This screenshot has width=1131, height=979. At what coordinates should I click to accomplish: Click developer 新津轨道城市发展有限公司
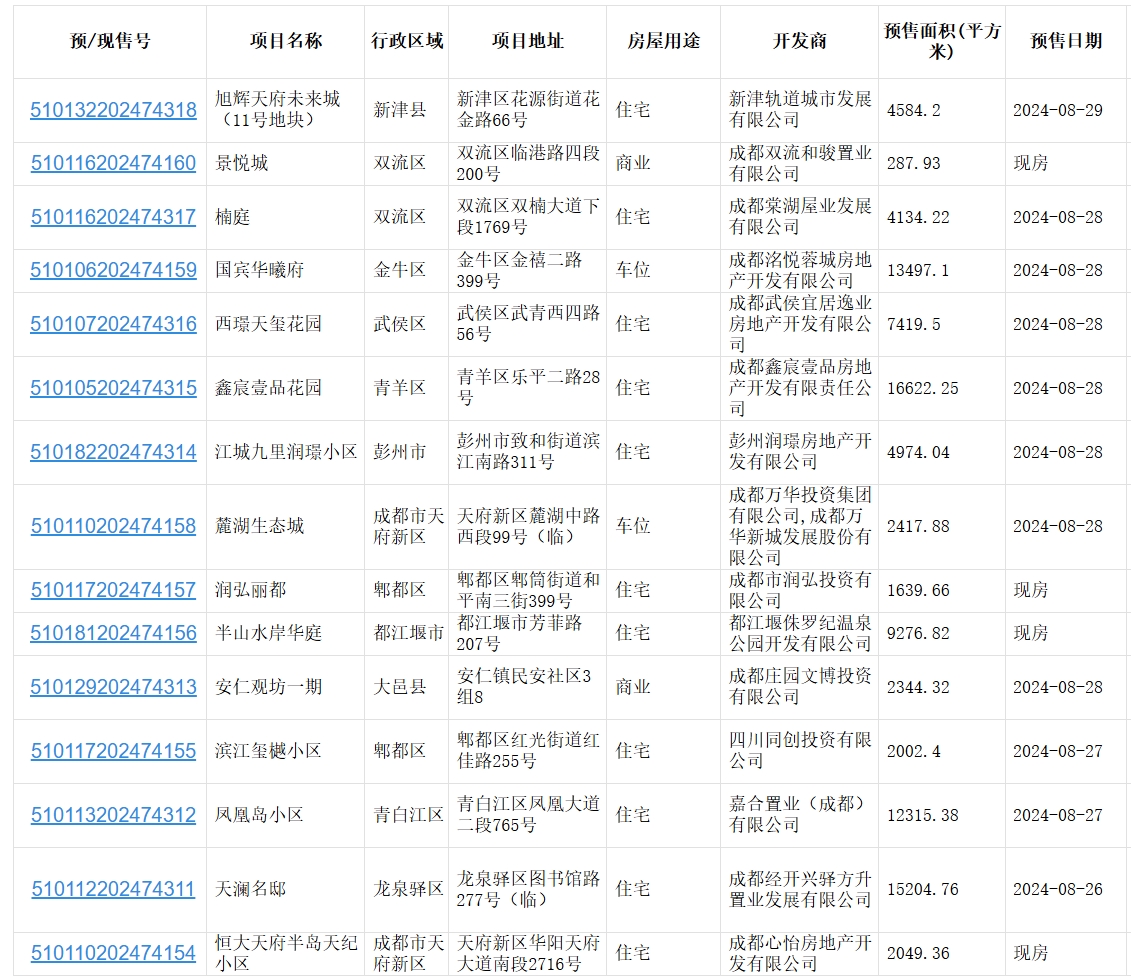800,110
